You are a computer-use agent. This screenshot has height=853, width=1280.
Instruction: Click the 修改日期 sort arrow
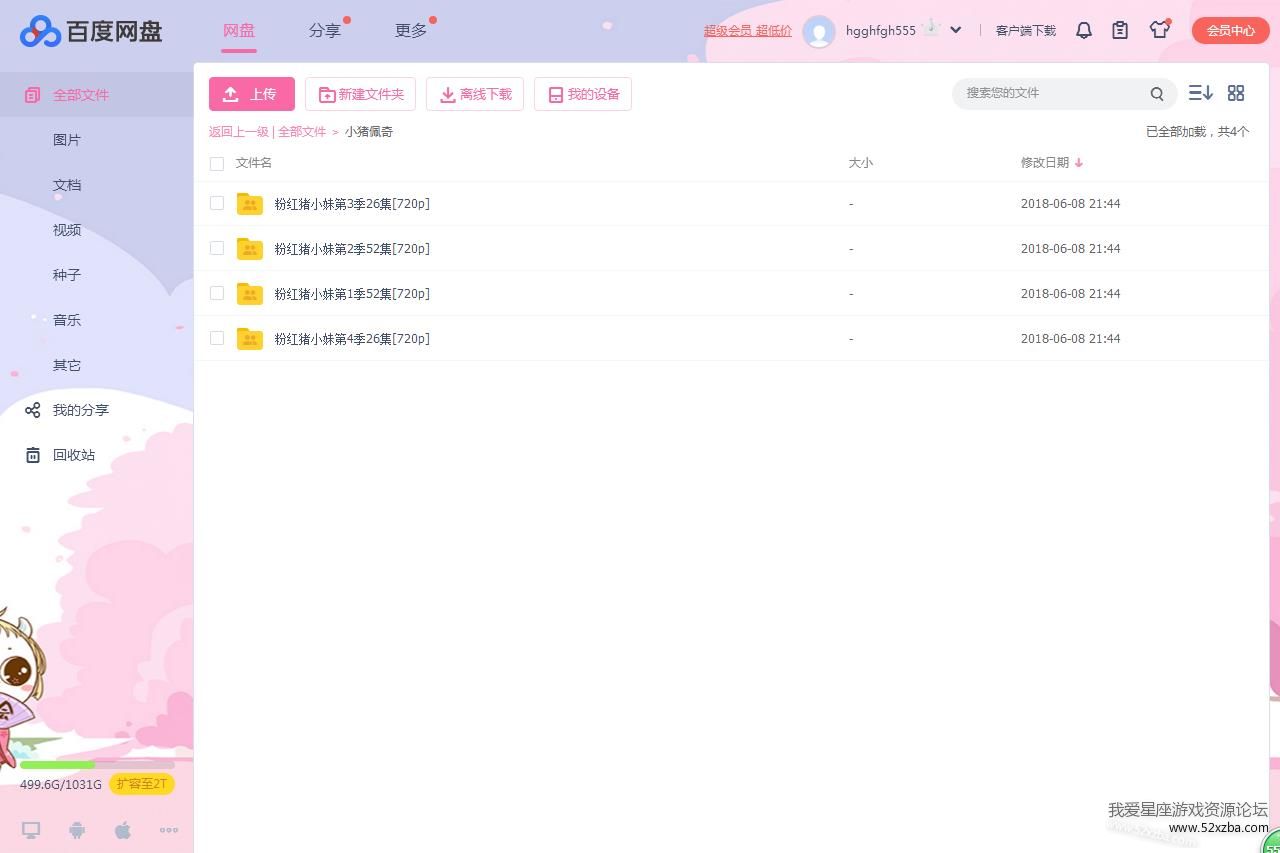click(x=1079, y=163)
